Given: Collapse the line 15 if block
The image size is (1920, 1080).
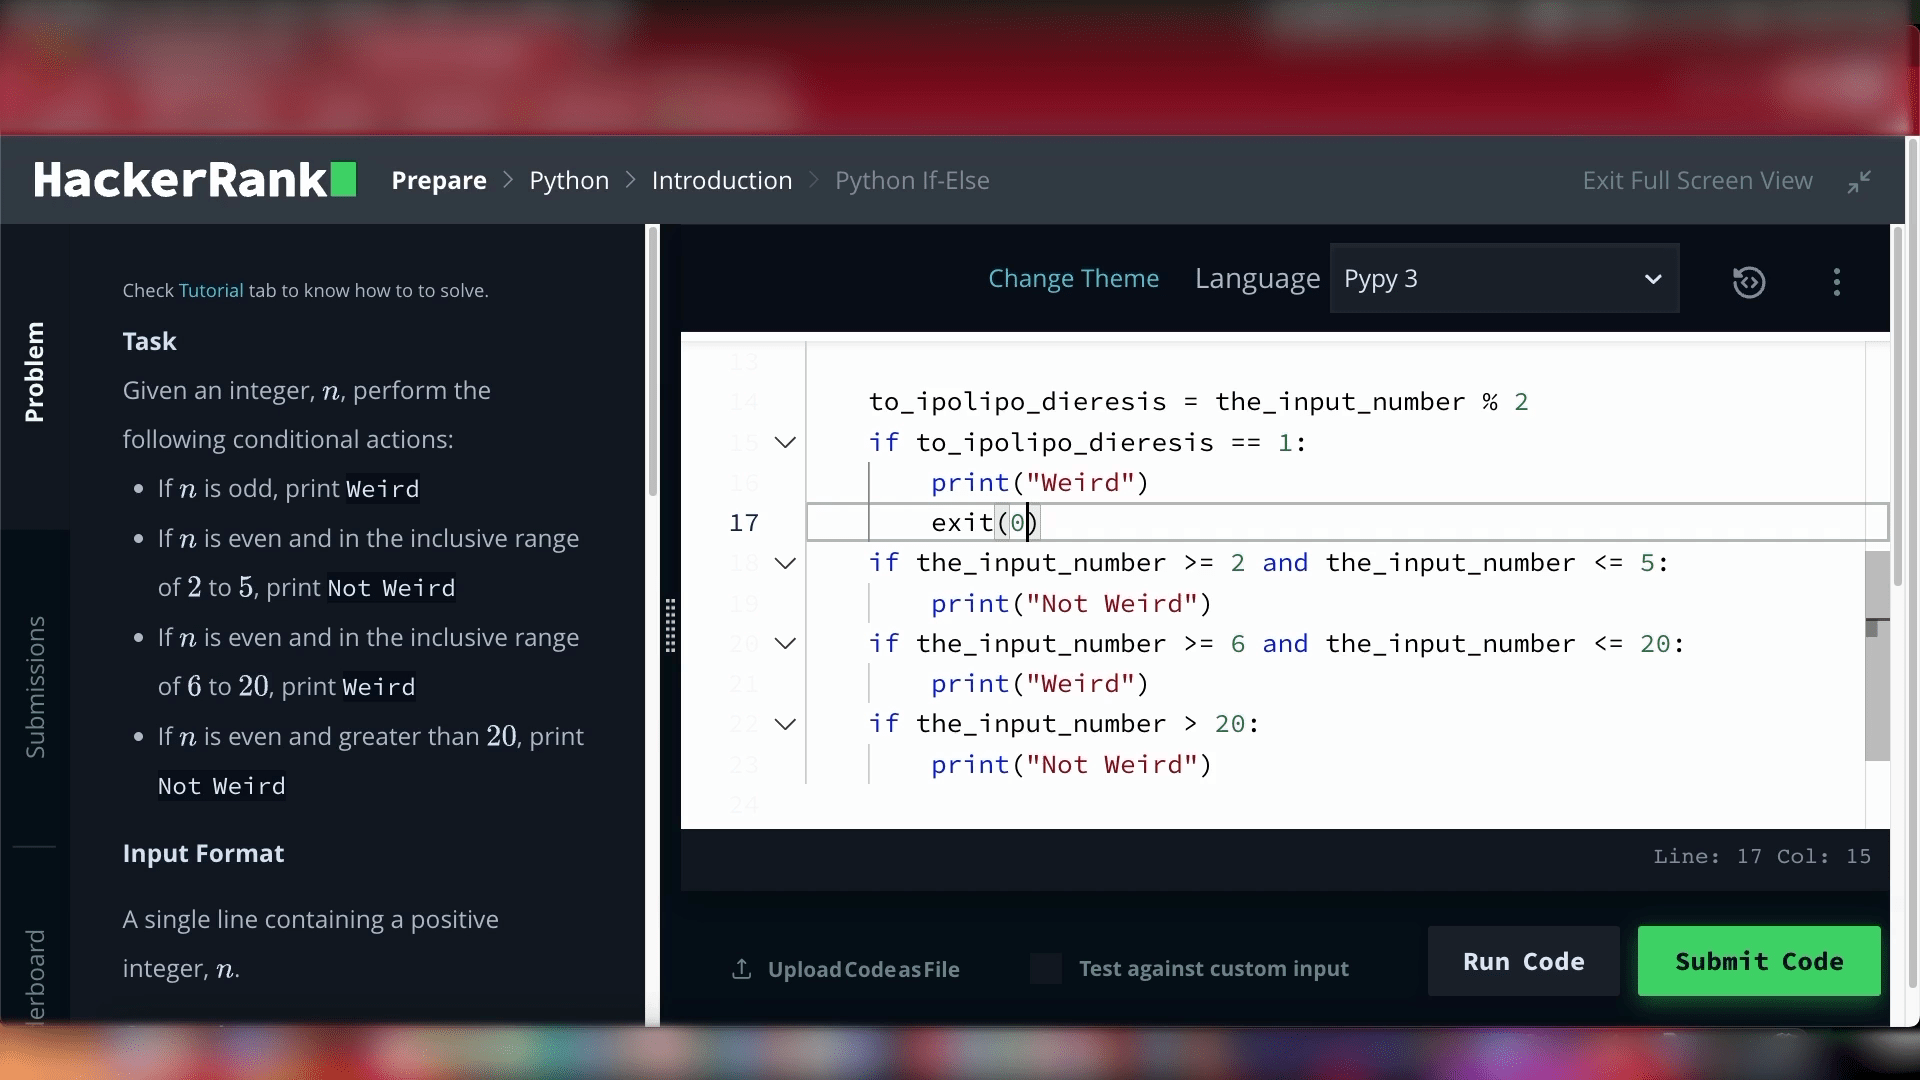Looking at the screenshot, I should click(x=785, y=442).
